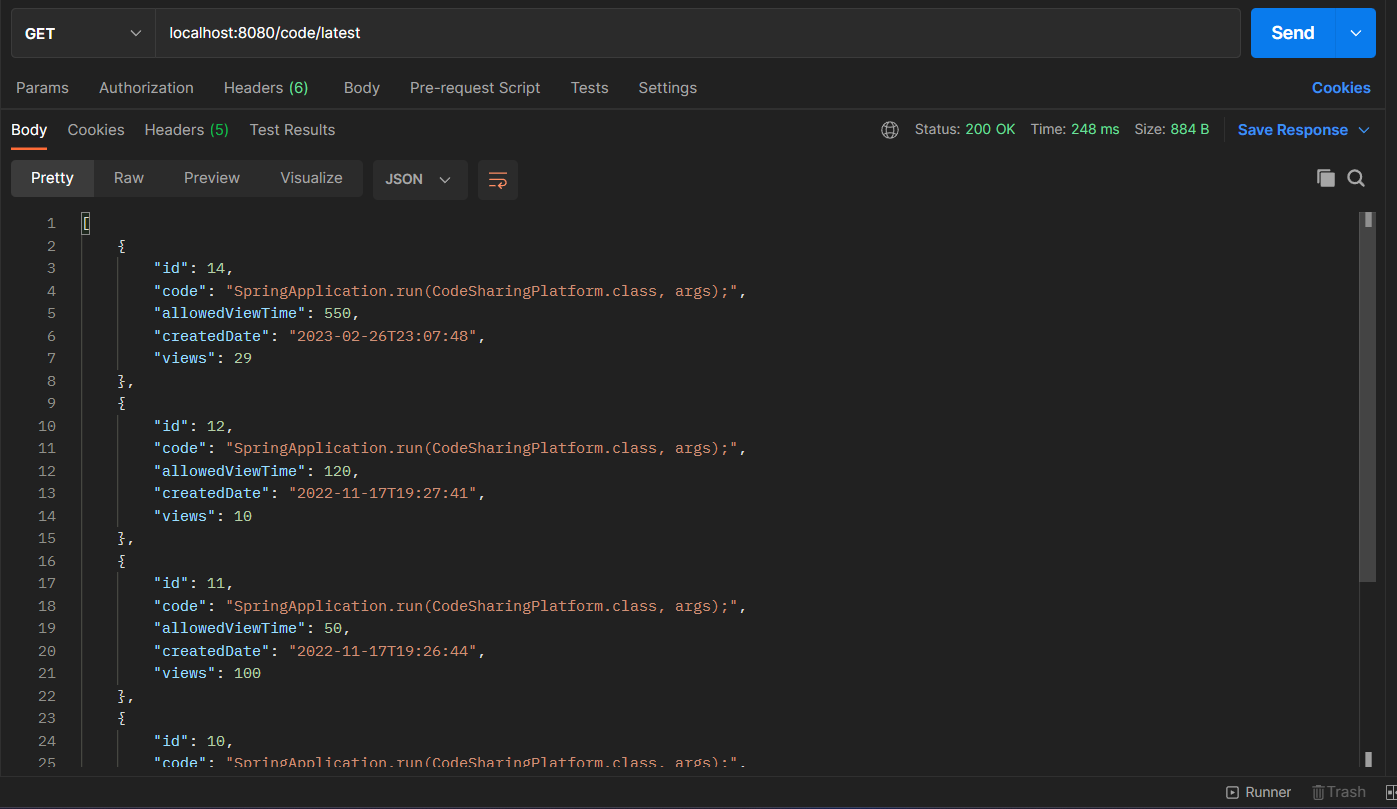Open the Test Results tab
Viewport: 1397px width, 809px height.
click(x=292, y=130)
